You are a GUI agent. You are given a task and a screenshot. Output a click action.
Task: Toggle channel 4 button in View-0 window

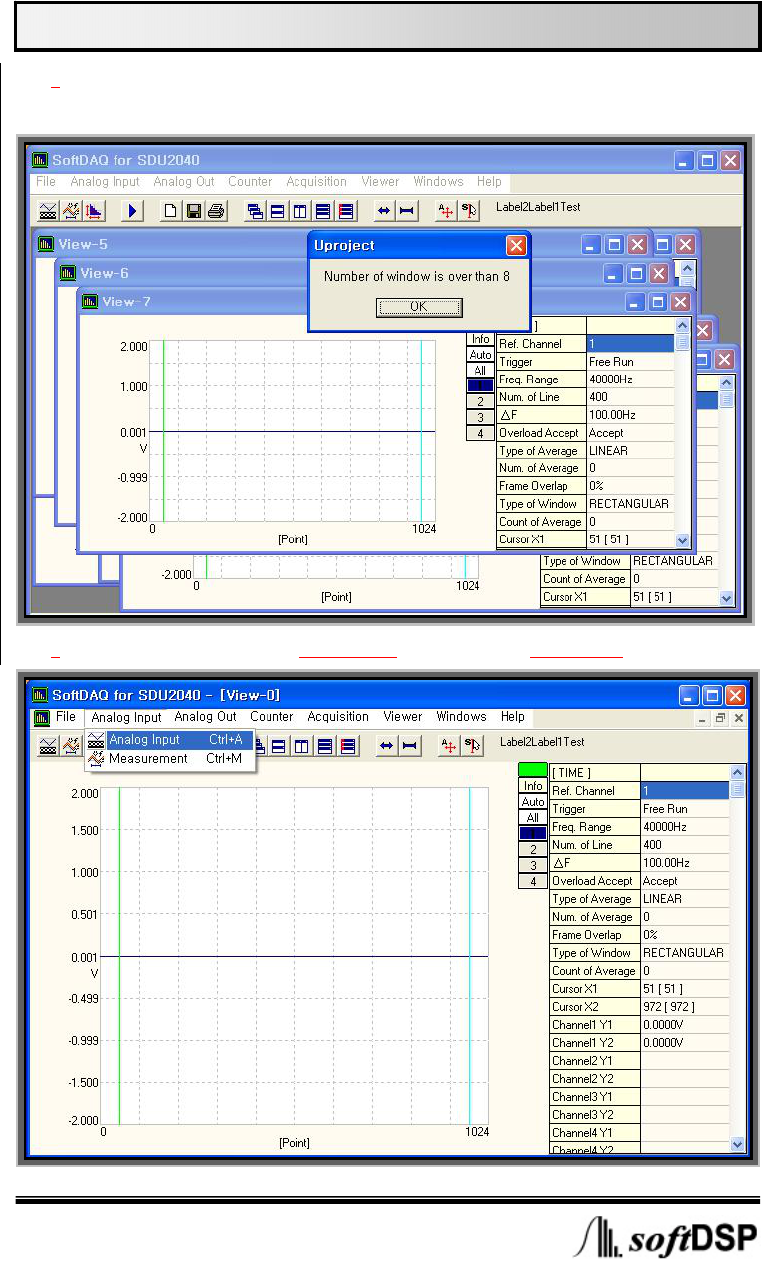tap(533, 881)
